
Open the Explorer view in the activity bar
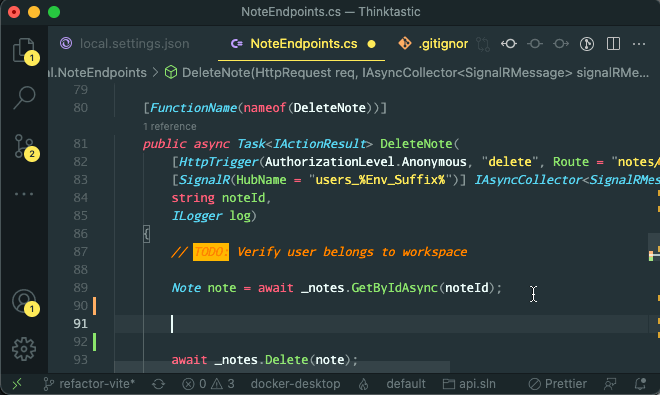pos(24,51)
